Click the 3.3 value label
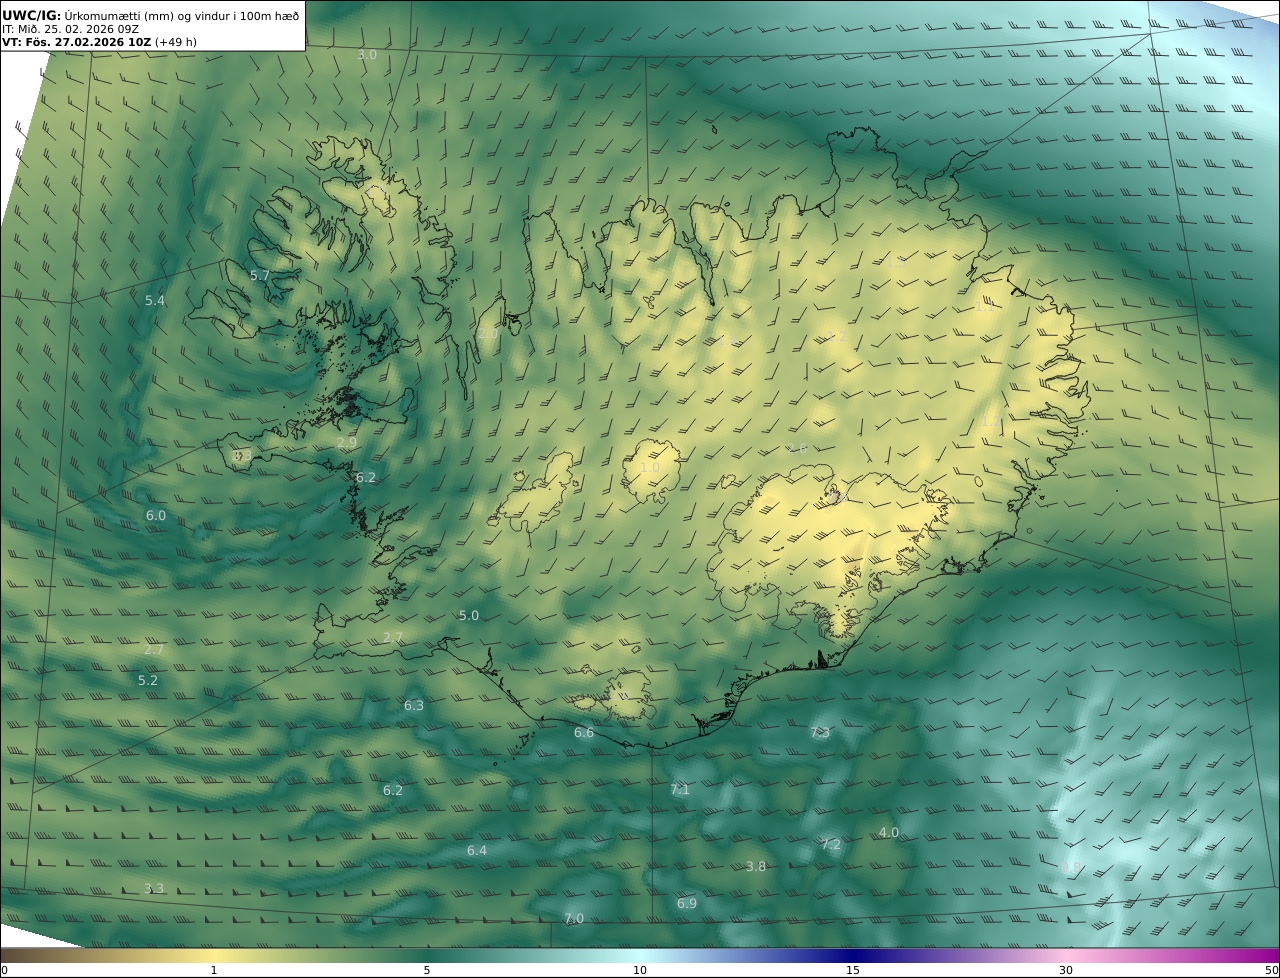1280x978 pixels. tap(154, 889)
